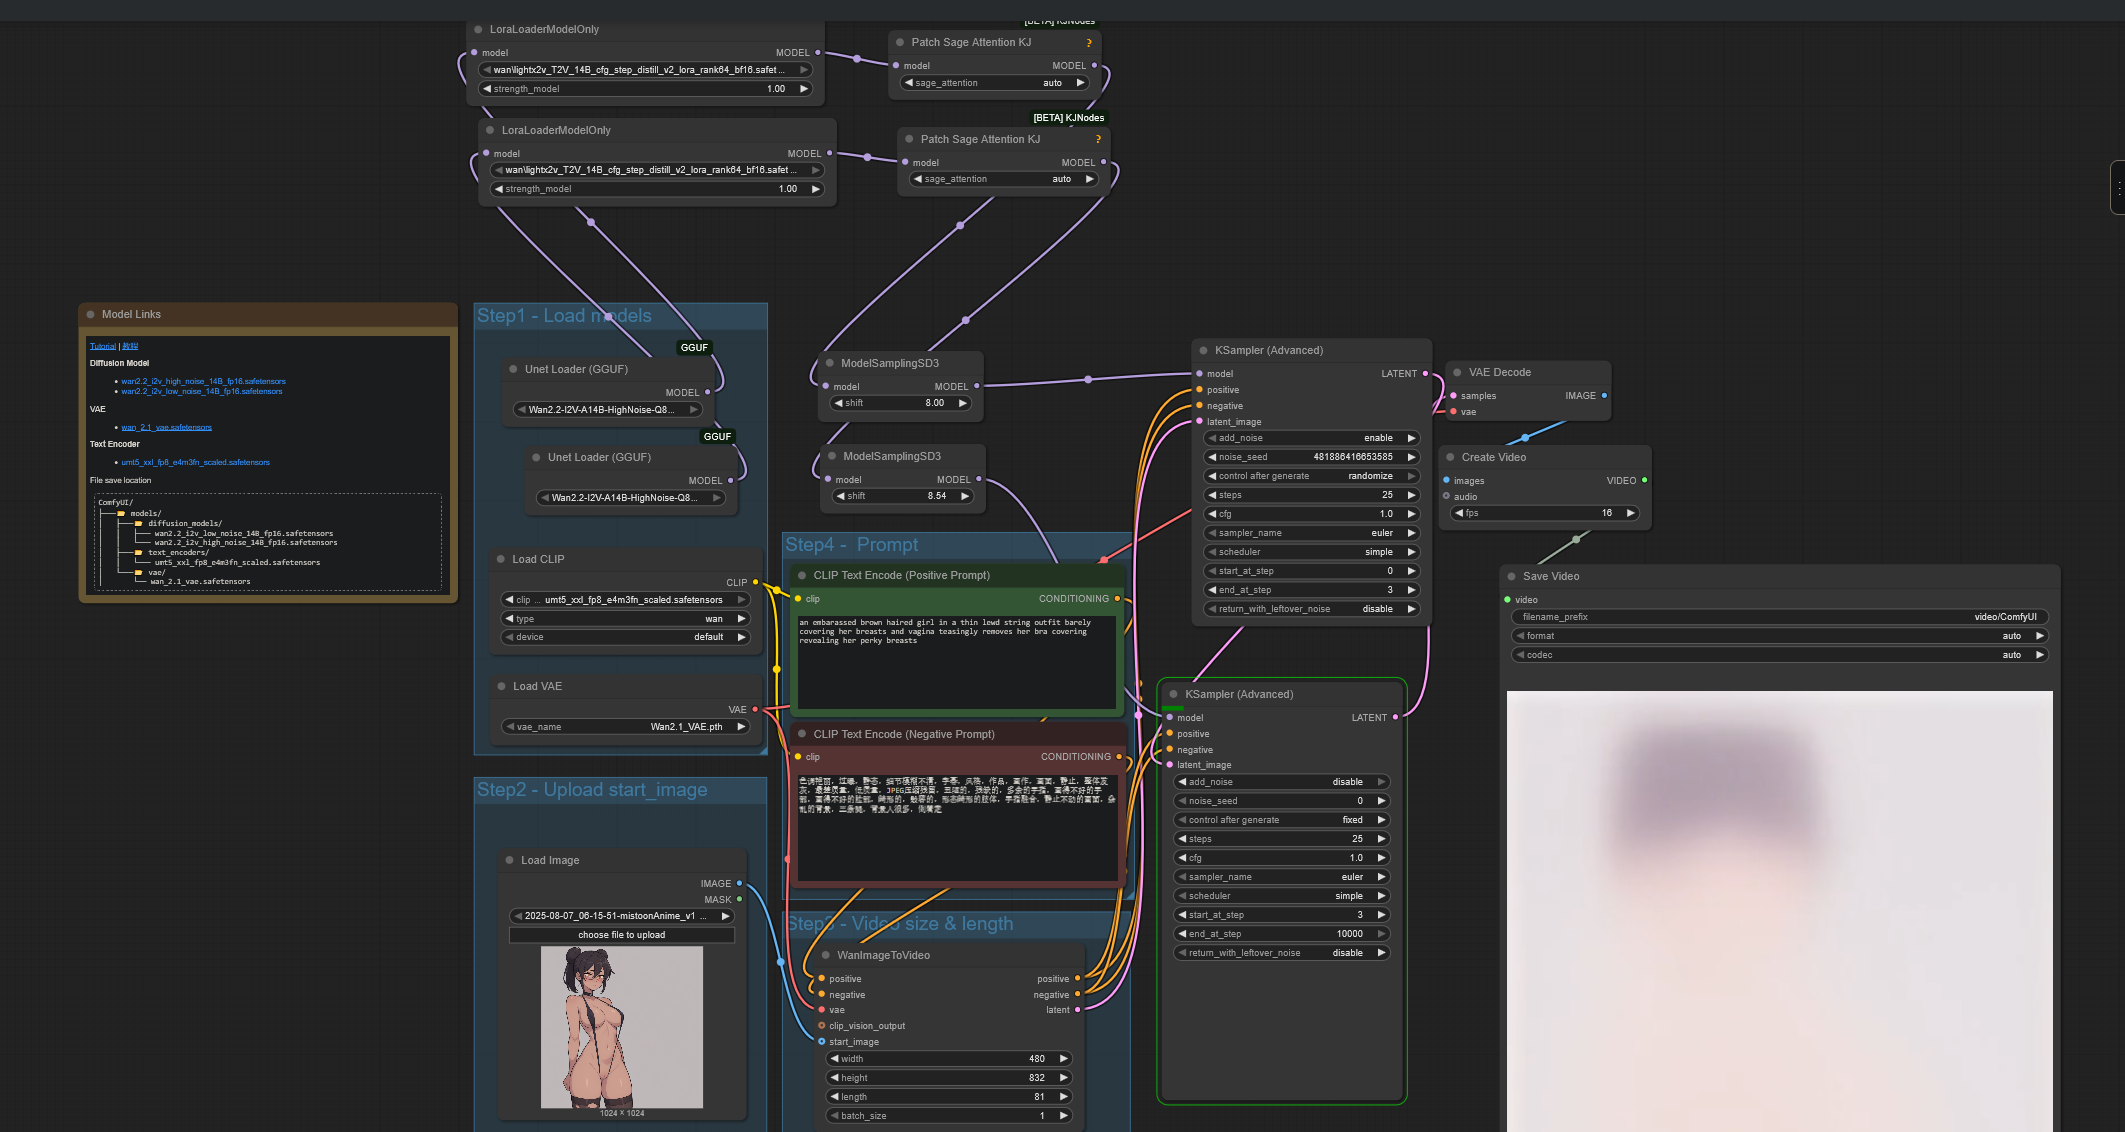Toggle add_noise disable in the lower KSampler
Screen dimensions: 2125x1132
point(1281,782)
